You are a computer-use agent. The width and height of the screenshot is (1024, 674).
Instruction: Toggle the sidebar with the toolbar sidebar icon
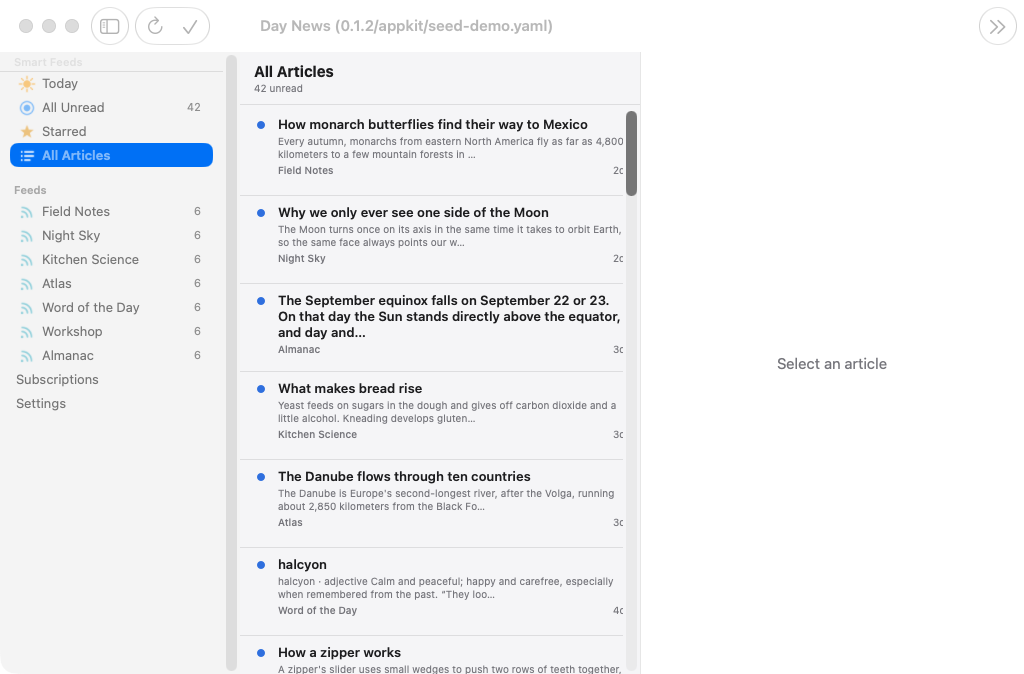click(110, 26)
